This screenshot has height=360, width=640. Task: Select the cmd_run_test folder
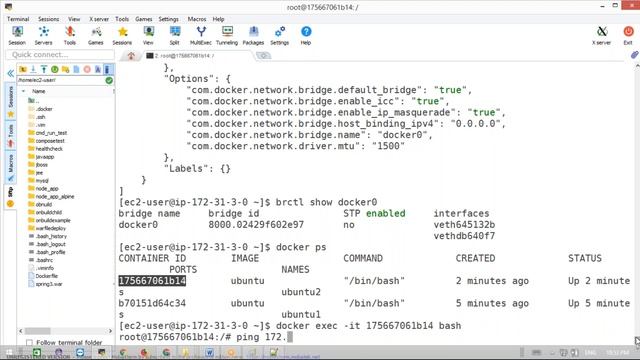(x=47, y=133)
